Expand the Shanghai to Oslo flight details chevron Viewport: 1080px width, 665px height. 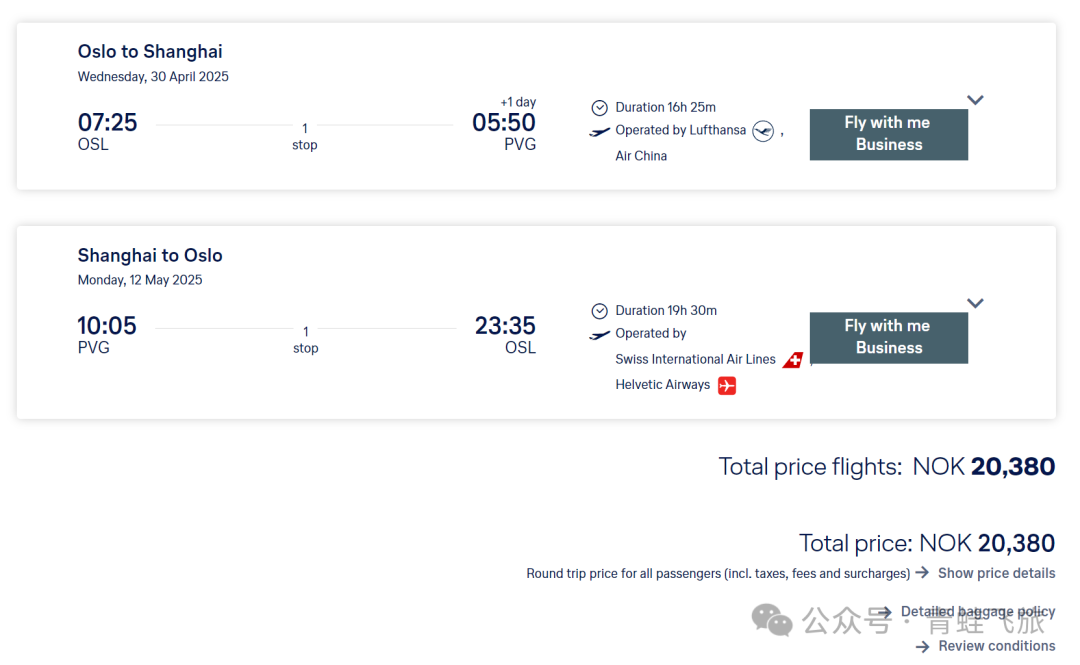coord(975,303)
